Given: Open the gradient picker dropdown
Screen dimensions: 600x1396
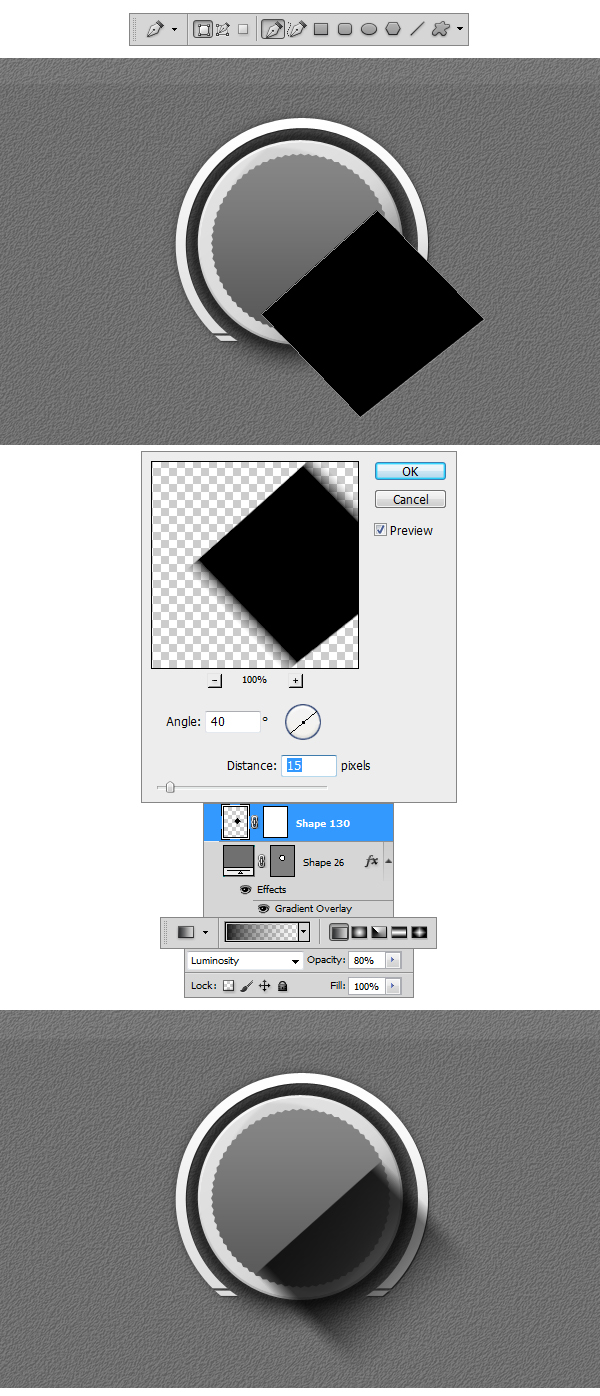Looking at the screenshot, I should 304,932.
